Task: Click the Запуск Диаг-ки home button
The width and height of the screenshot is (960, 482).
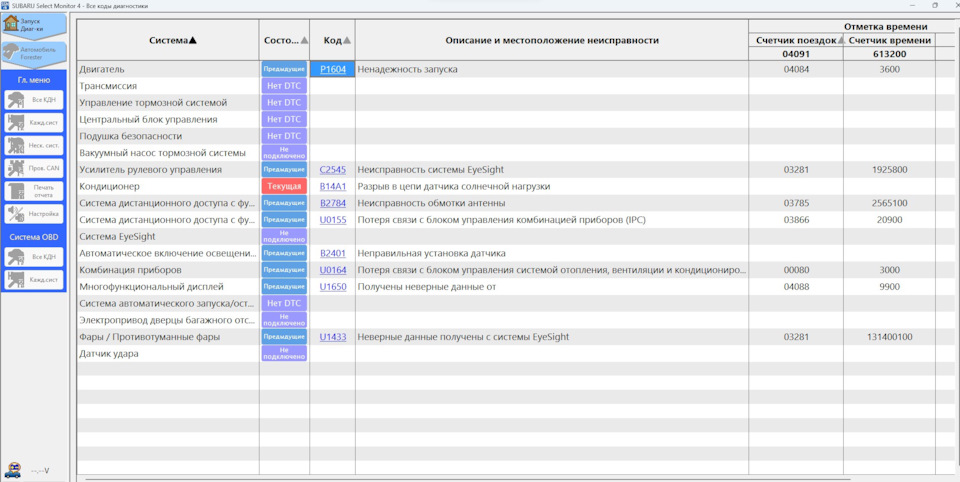Action: click(x=33, y=24)
